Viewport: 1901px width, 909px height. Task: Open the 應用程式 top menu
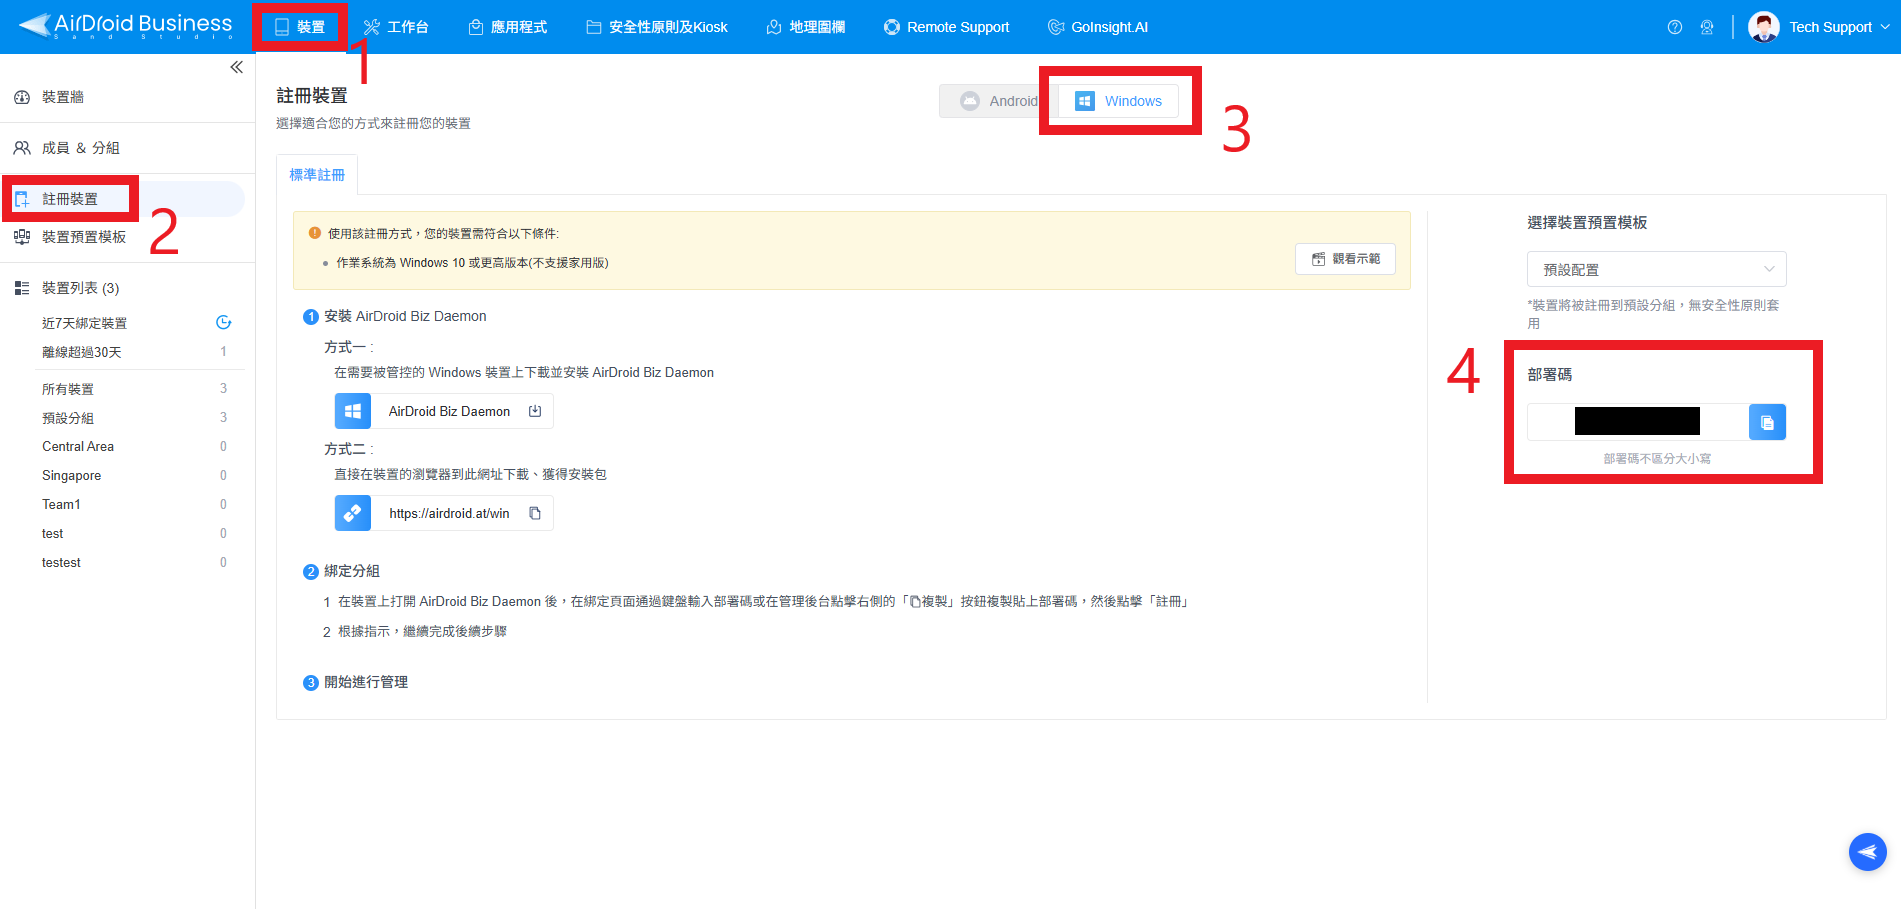(508, 27)
